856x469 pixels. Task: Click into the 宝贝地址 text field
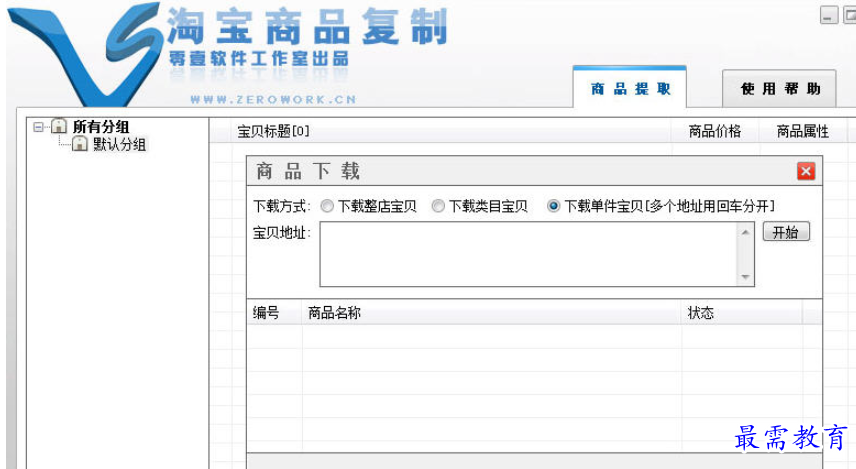[528, 254]
